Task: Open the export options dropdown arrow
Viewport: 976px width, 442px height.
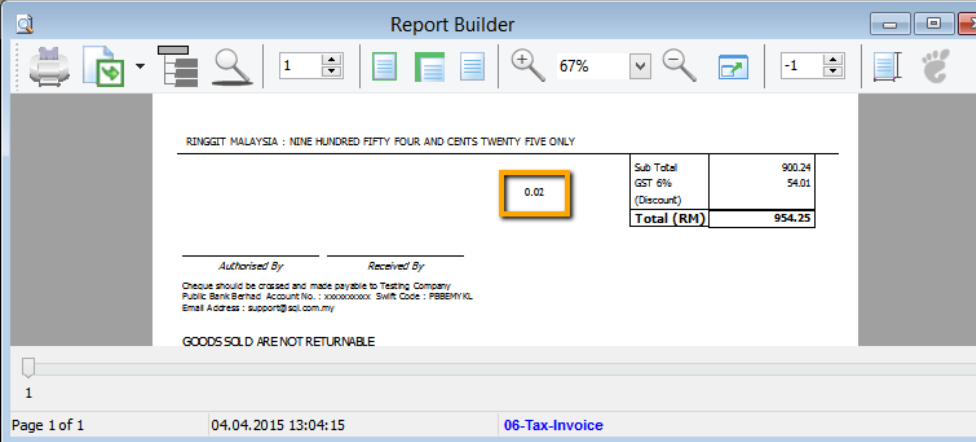Action: pyautogui.click(x=139, y=67)
